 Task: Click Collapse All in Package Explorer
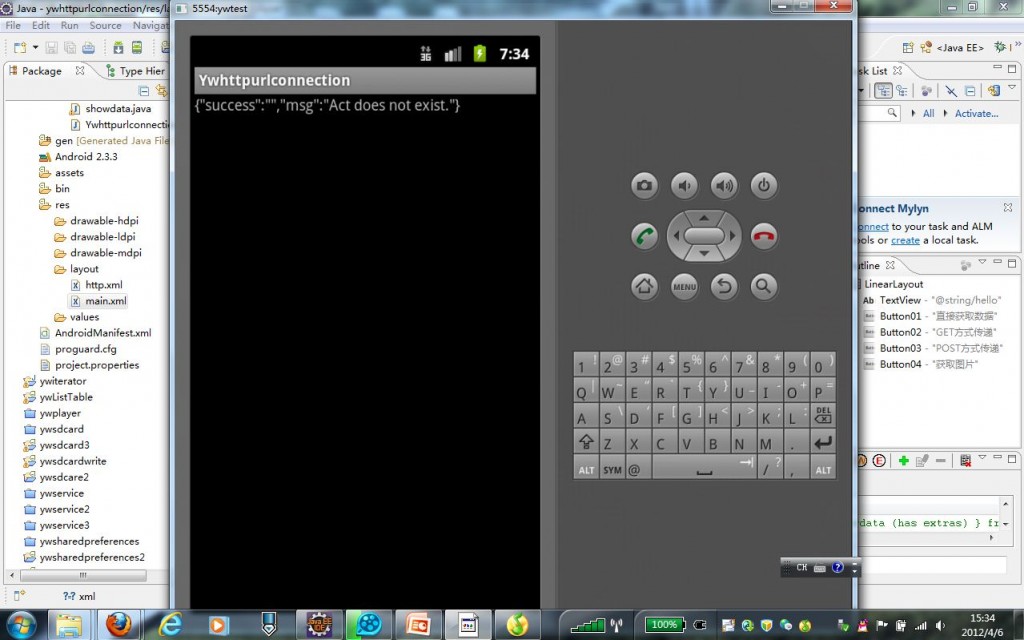[x=144, y=91]
